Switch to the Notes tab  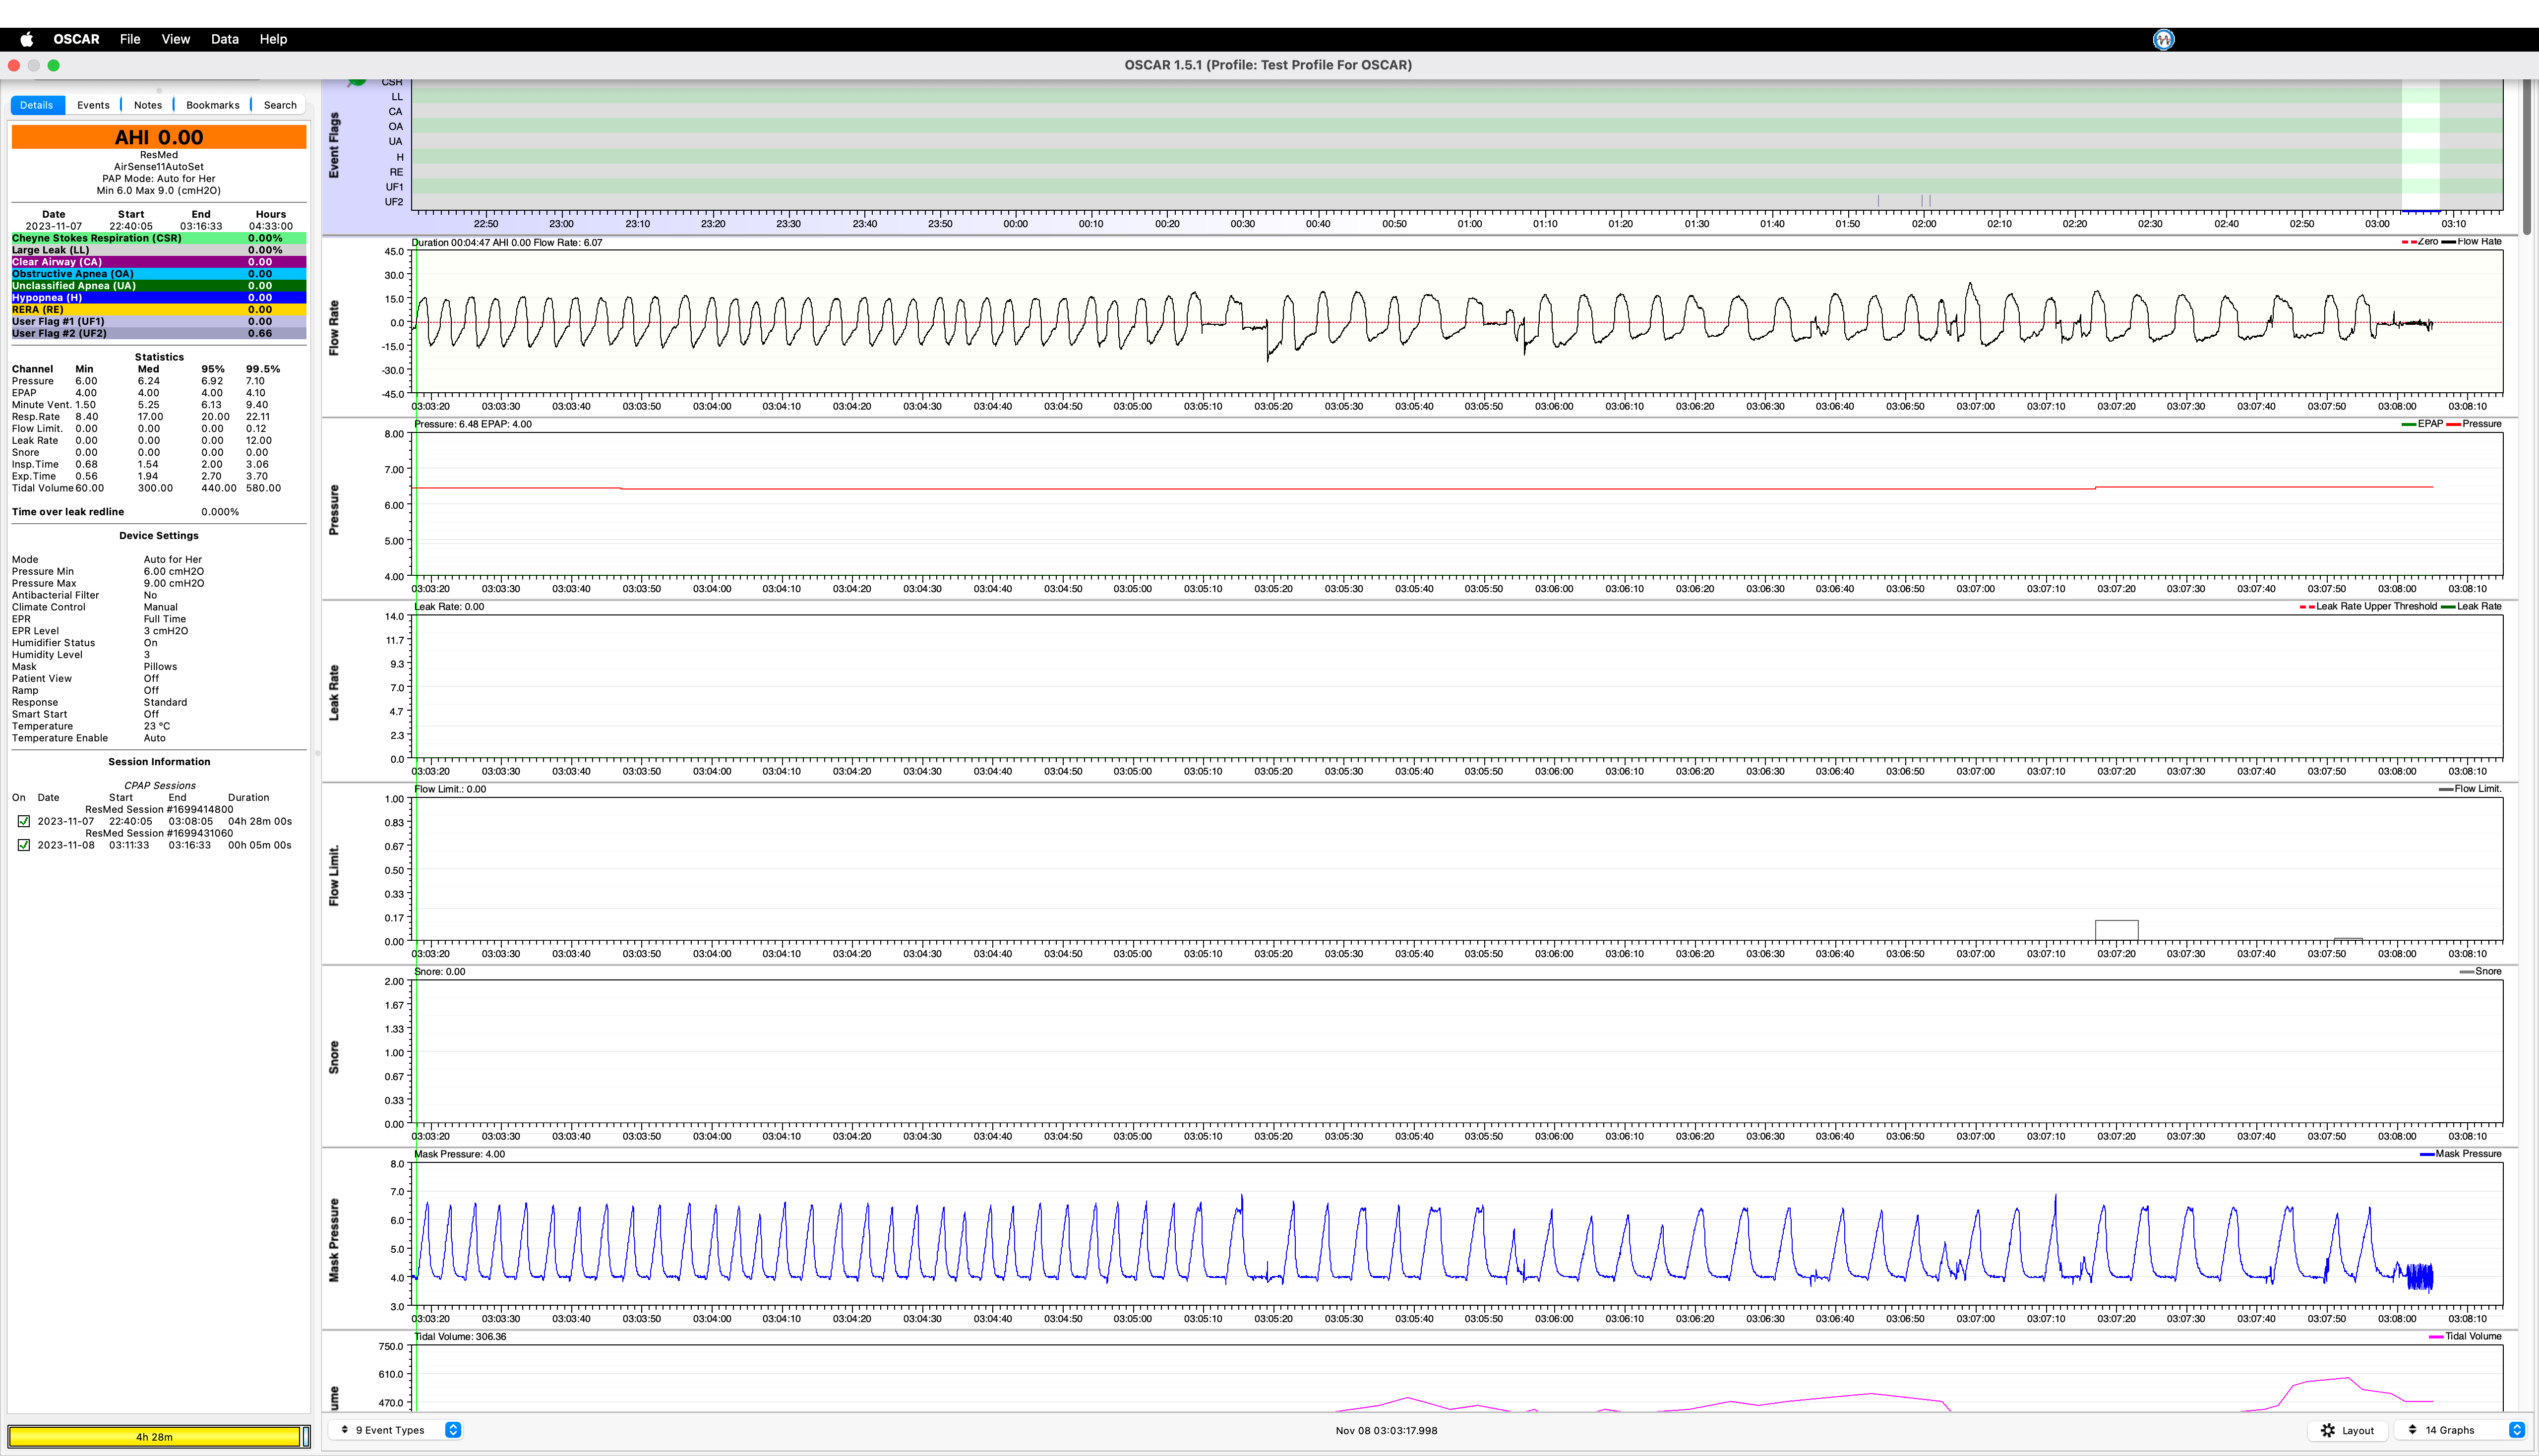coord(148,105)
